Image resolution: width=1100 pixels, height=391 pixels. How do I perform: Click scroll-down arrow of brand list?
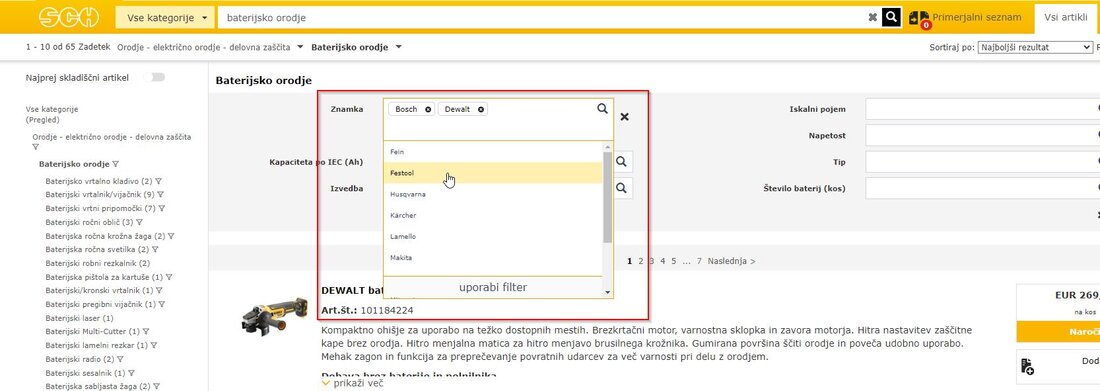click(608, 293)
